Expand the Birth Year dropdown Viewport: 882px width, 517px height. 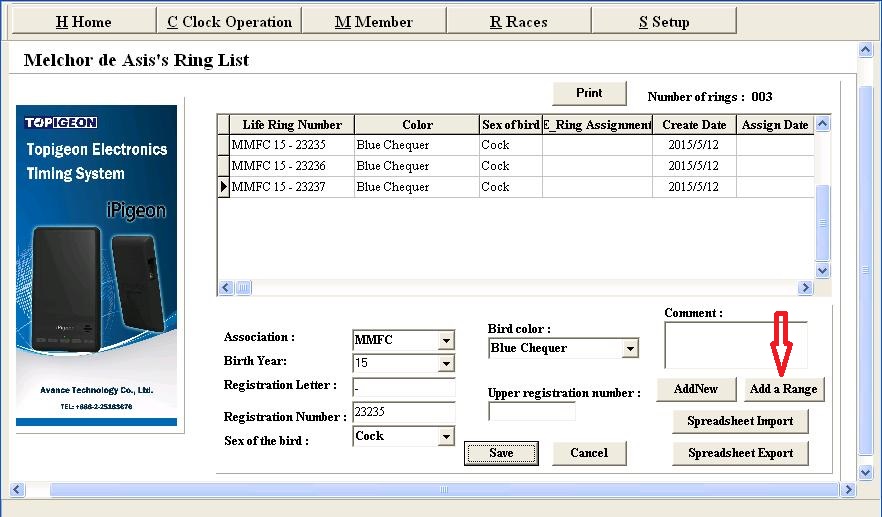[x=446, y=363]
